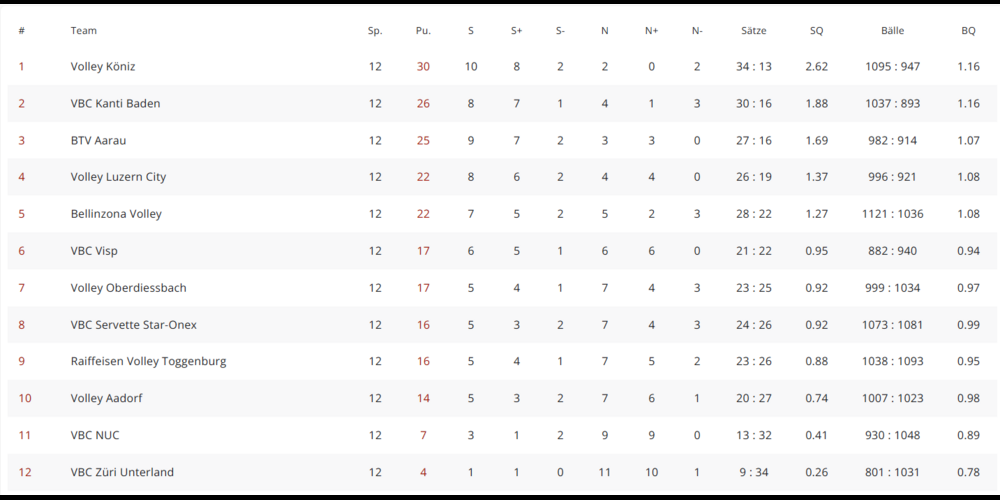
Task: Open the Volley Luzern City entry
Action: [x=118, y=177]
